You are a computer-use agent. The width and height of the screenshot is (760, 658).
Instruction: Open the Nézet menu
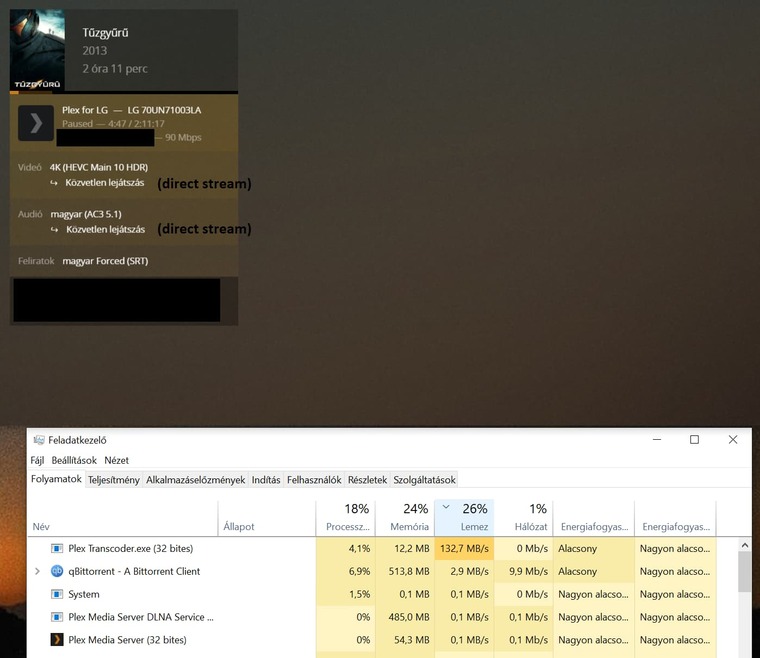117,460
